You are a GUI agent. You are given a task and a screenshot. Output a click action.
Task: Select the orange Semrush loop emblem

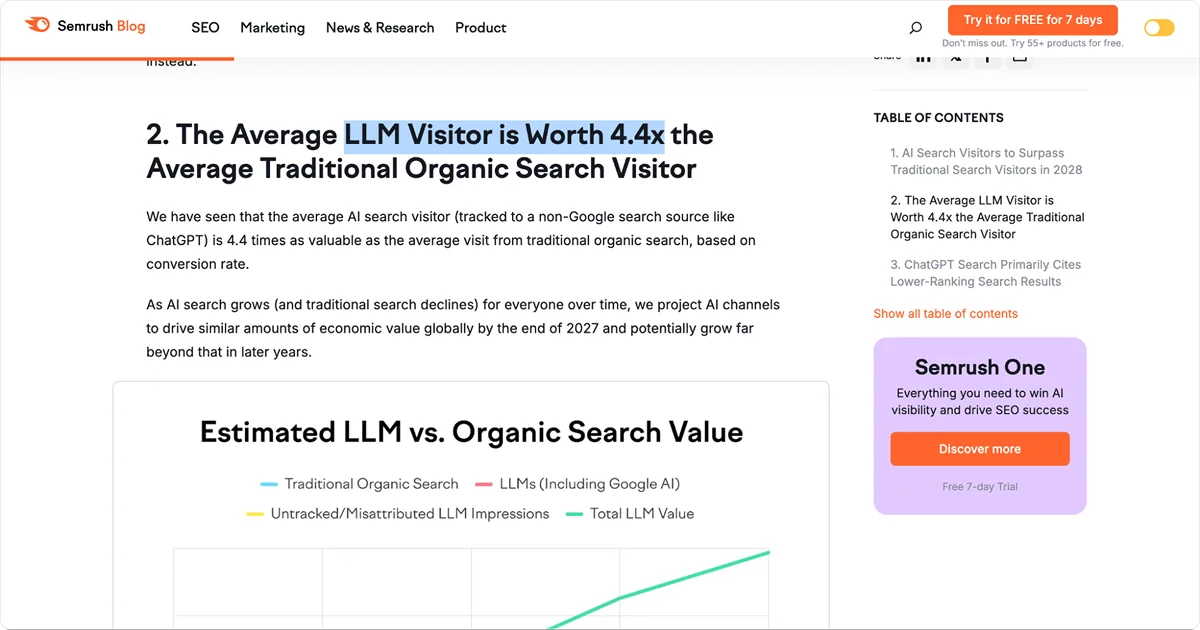coord(37,25)
